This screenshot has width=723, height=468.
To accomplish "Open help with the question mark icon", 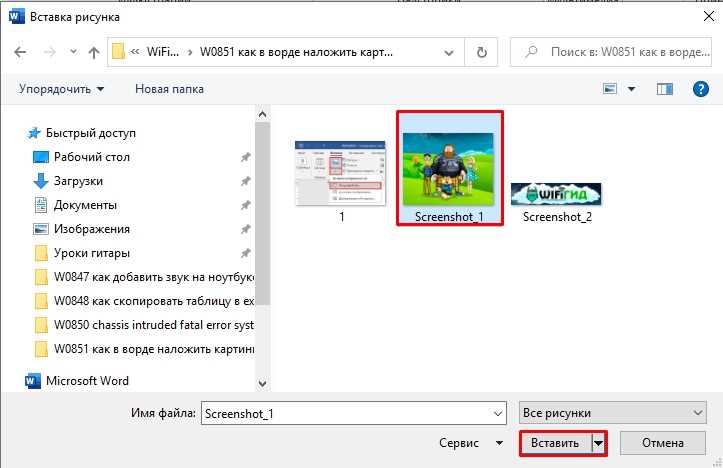I will coord(700,89).
